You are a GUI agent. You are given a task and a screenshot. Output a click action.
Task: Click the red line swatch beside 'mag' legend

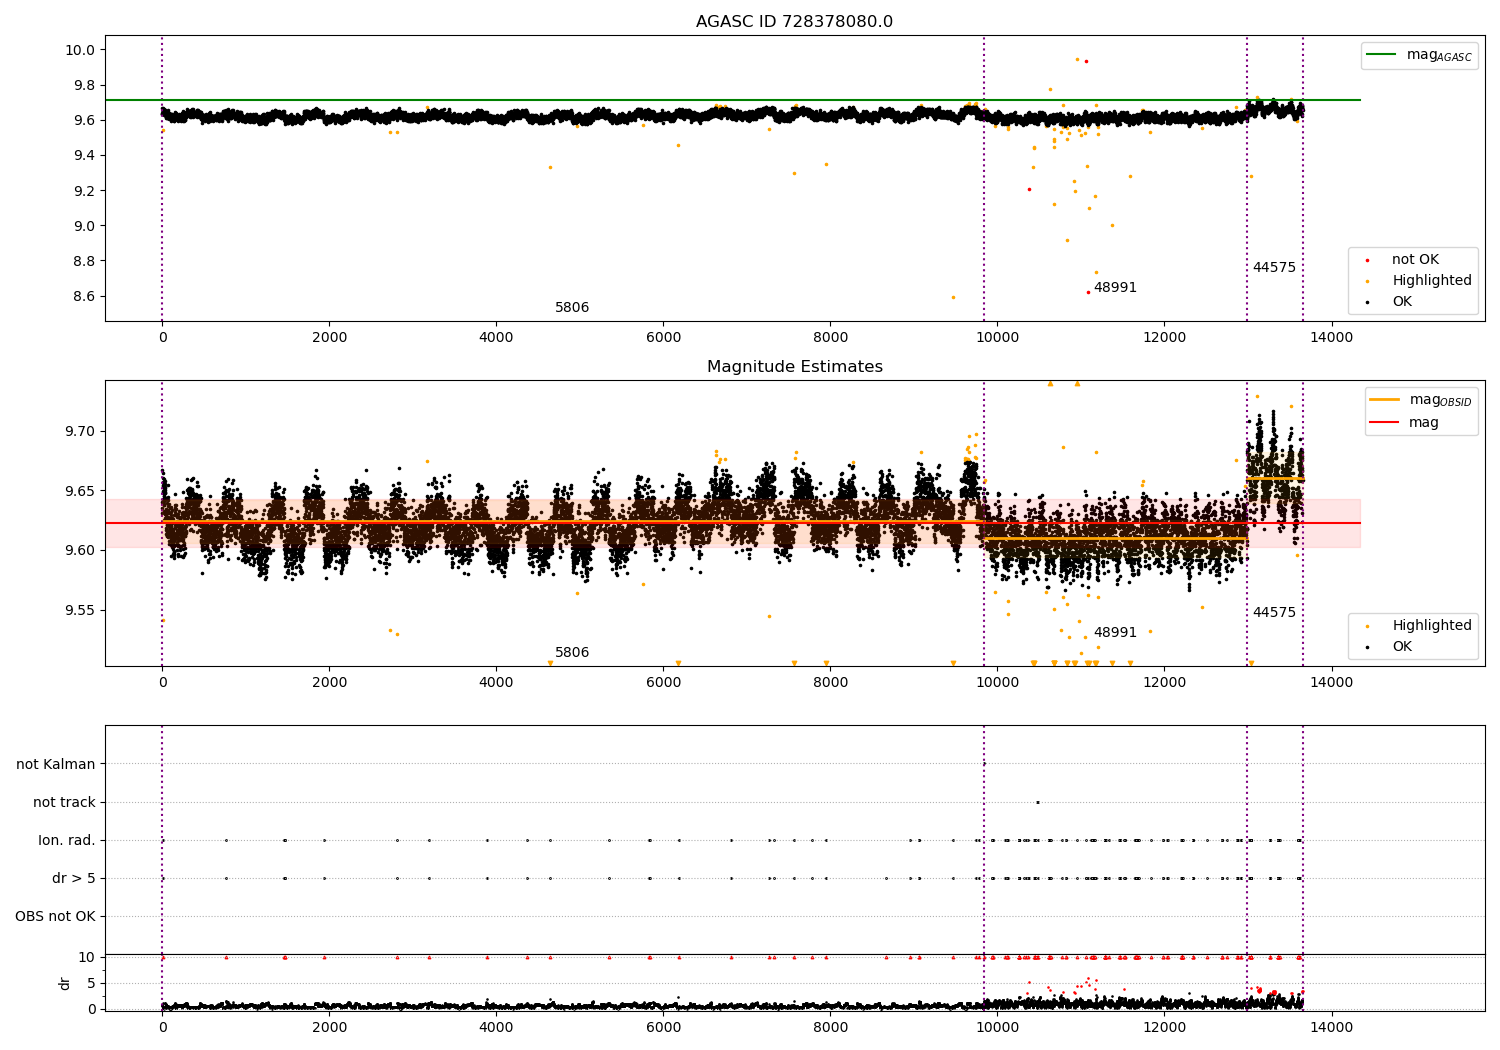(x=1385, y=423)
